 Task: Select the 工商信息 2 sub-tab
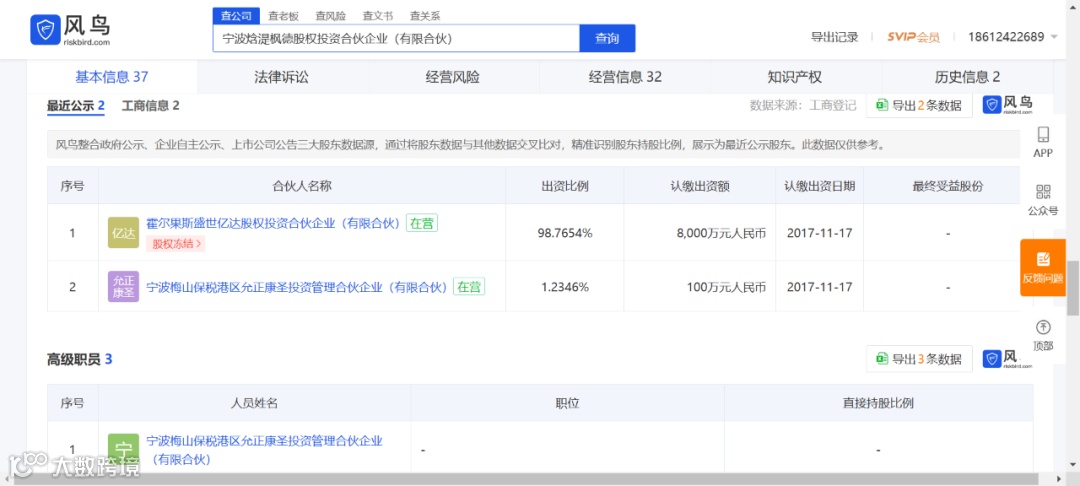point(151,106)
